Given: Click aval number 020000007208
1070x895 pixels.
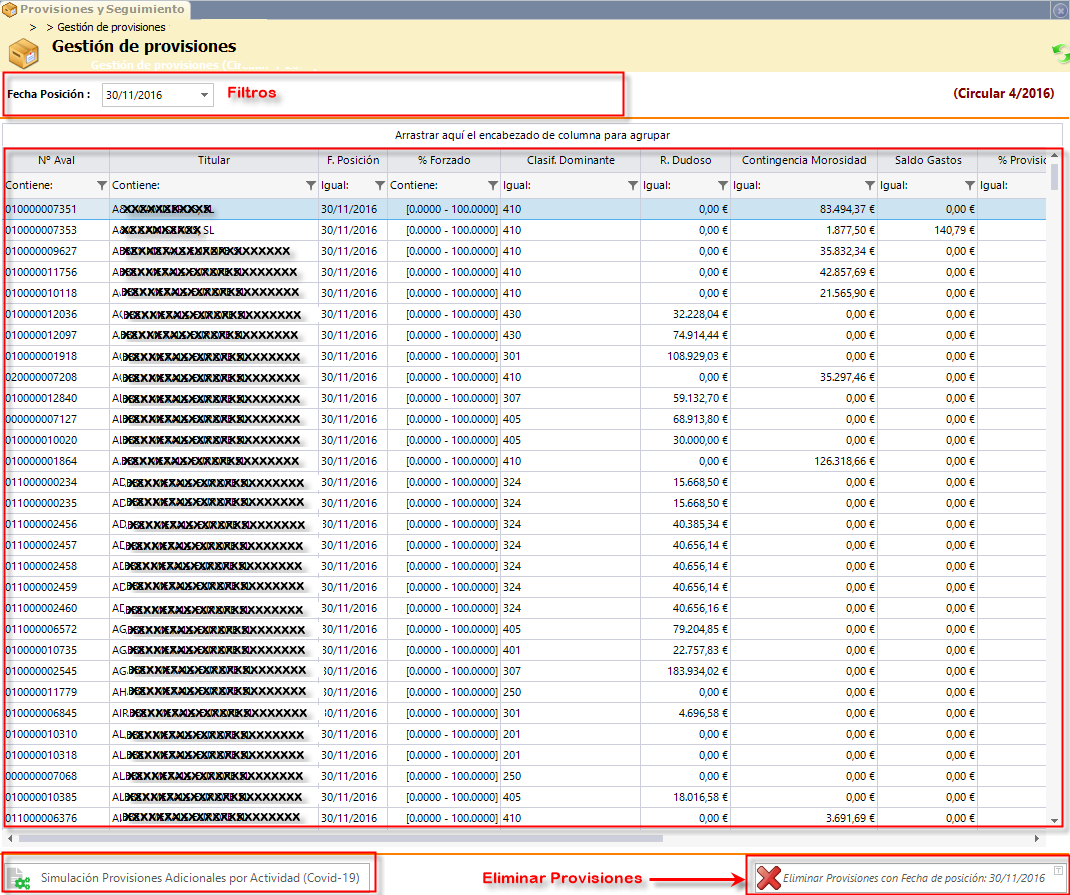Looking at the screenshot, I should coord(41,377).
